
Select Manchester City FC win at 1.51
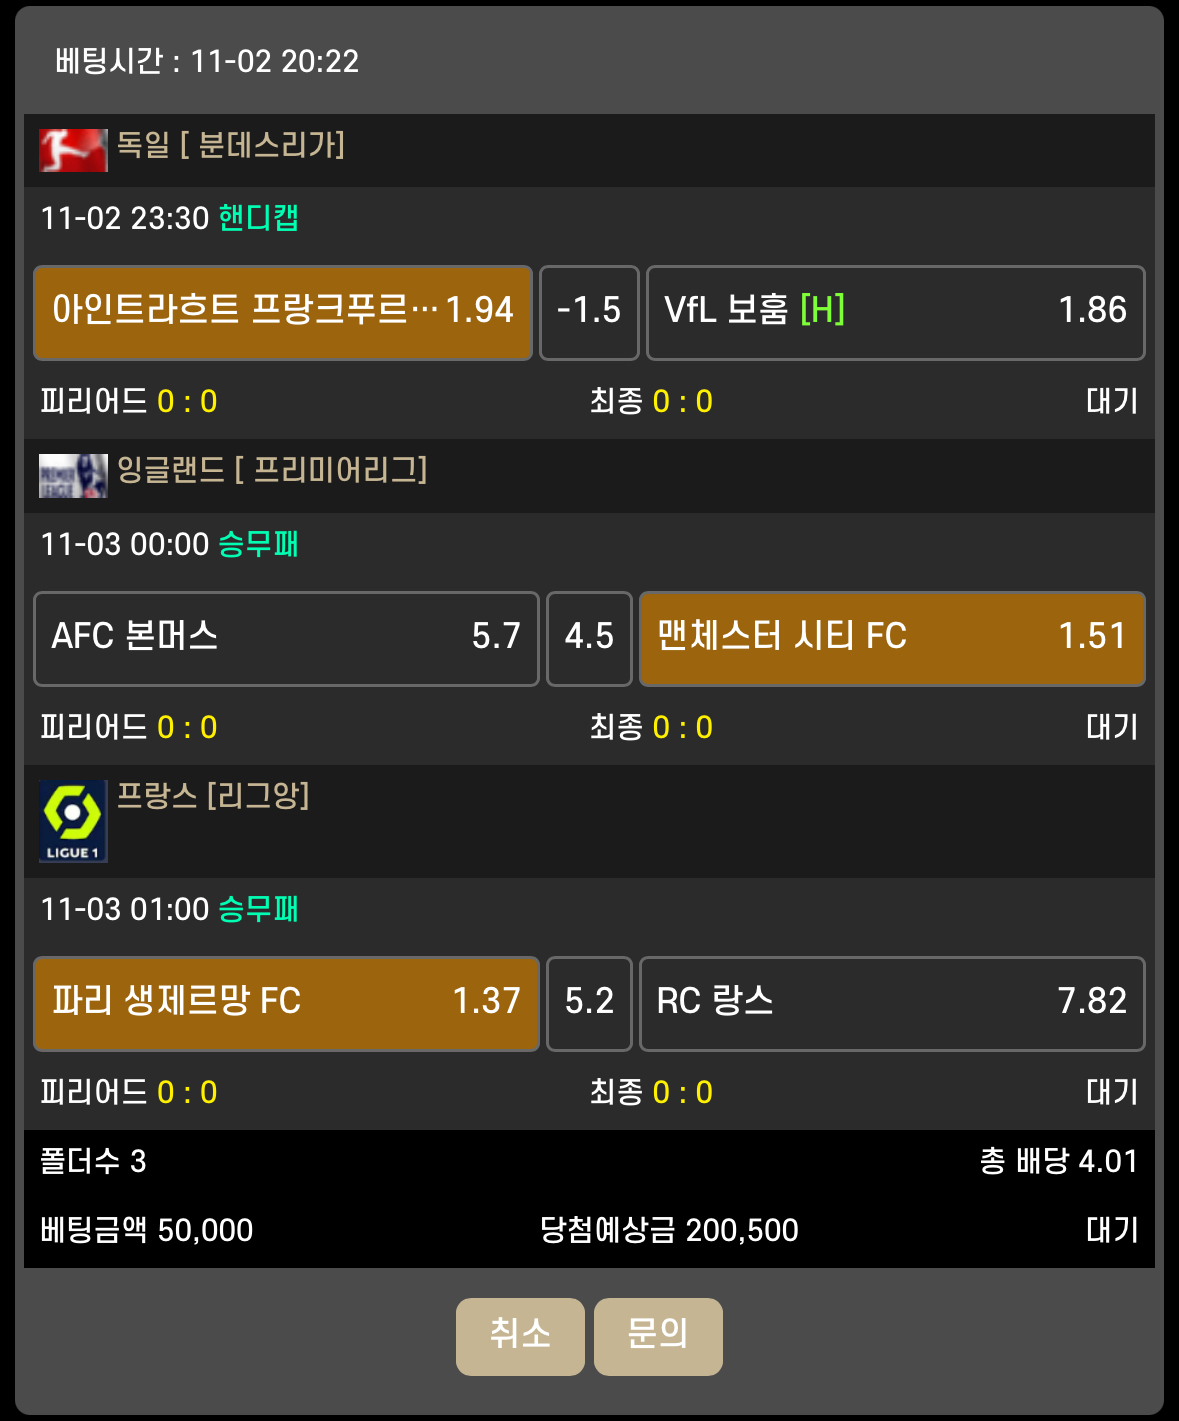pyautogui.click(x=891, y=638)
